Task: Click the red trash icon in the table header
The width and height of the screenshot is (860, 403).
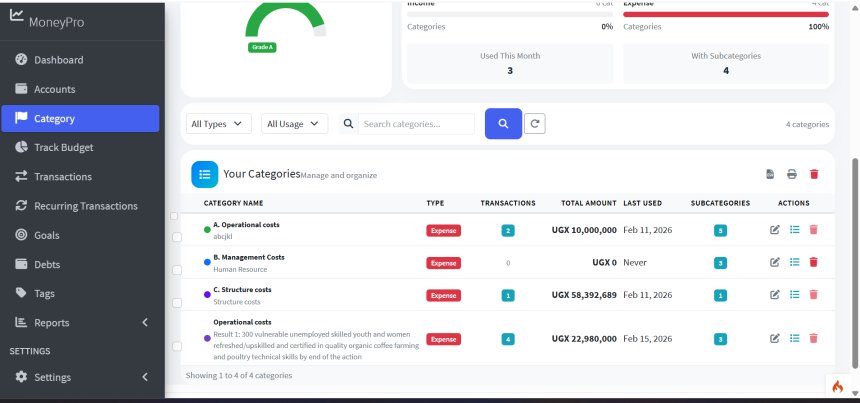Action: [x=814, y=174]
